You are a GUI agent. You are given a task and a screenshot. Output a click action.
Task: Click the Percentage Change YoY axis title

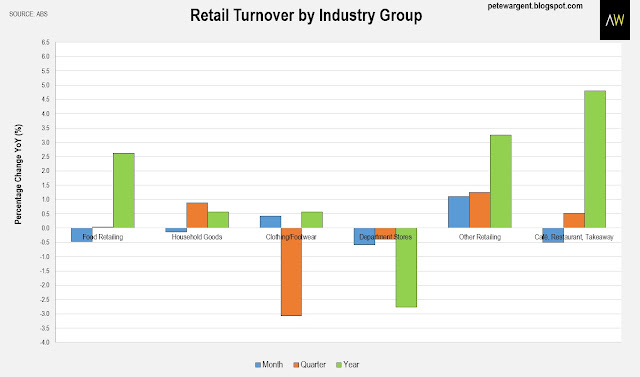(x=18, y=174)
